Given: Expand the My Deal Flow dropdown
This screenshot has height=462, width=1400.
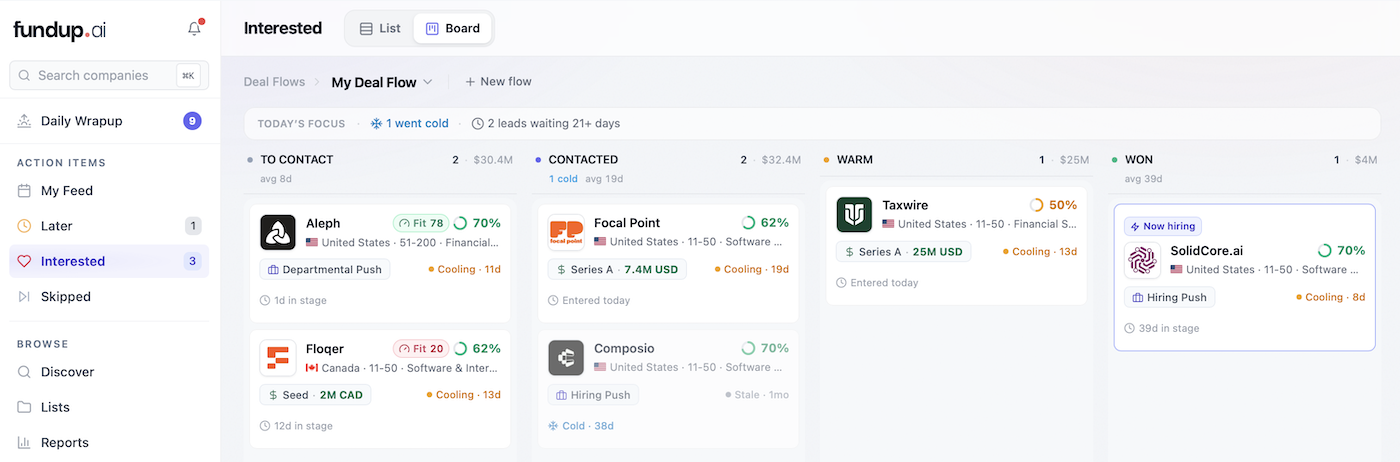Looking at the screenshot, I should coord(382,82).
